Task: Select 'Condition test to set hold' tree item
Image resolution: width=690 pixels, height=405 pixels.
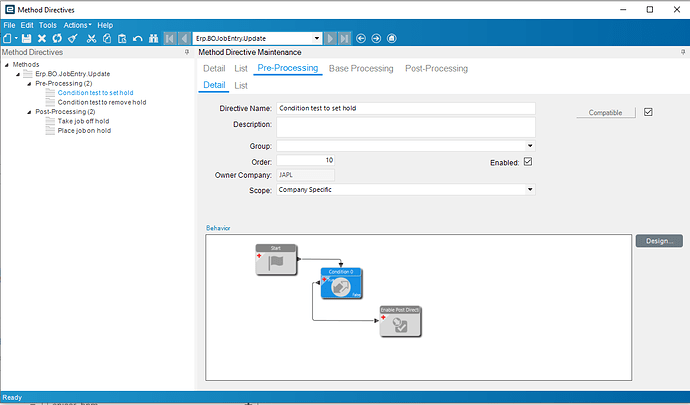Action: pos(95,93)
